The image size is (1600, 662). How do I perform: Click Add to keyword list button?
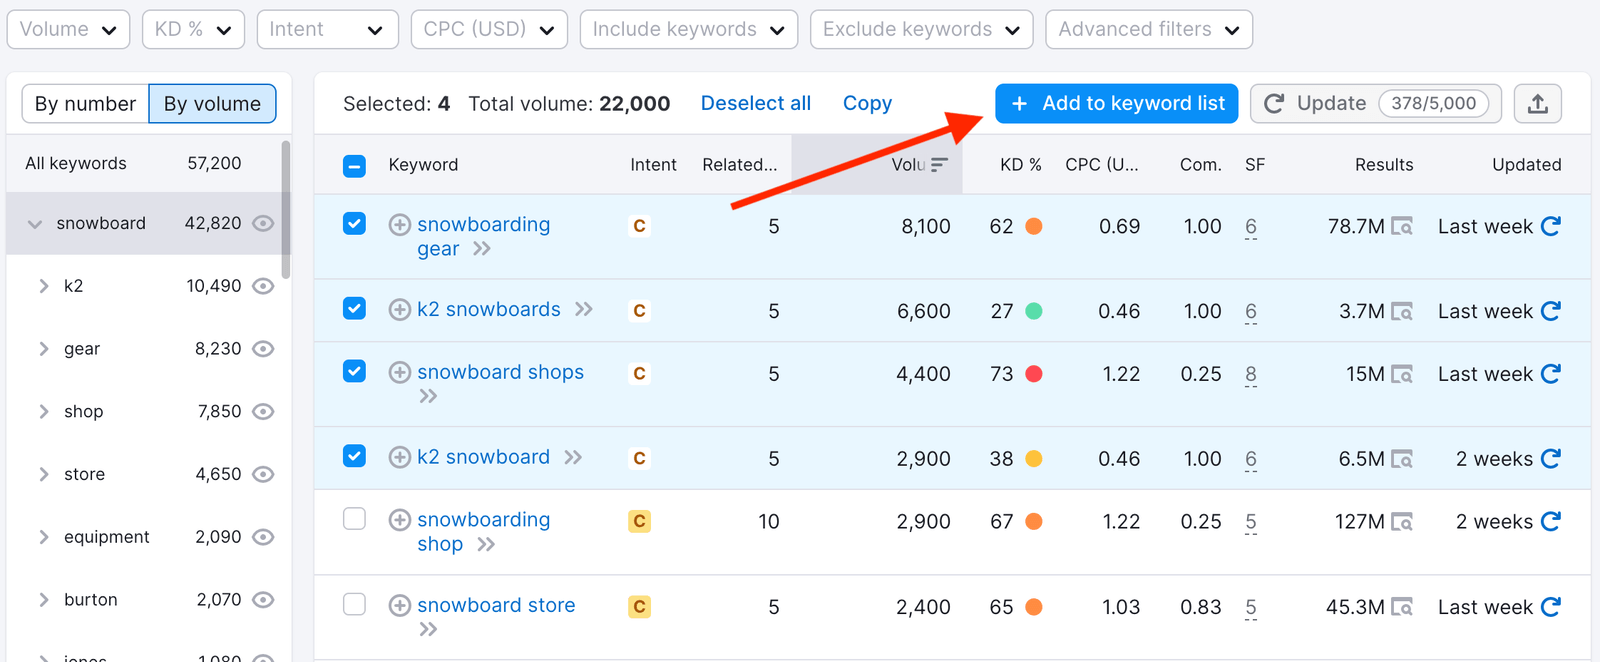pyautogui.click(x=1117, y=104)
